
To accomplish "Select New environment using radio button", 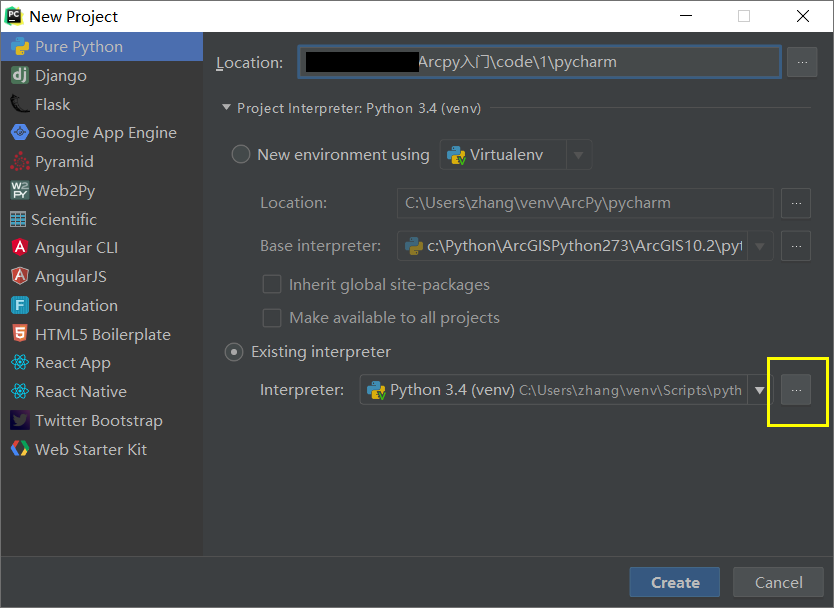I will point(240,154).
